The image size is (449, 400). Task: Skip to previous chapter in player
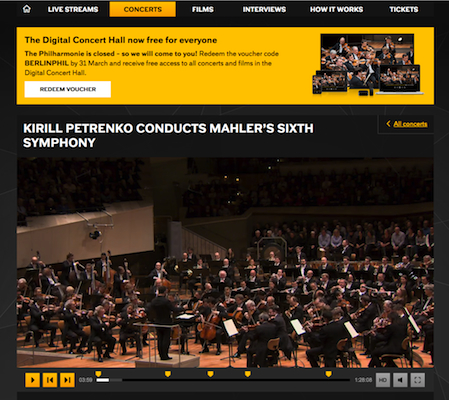[50, 380]
